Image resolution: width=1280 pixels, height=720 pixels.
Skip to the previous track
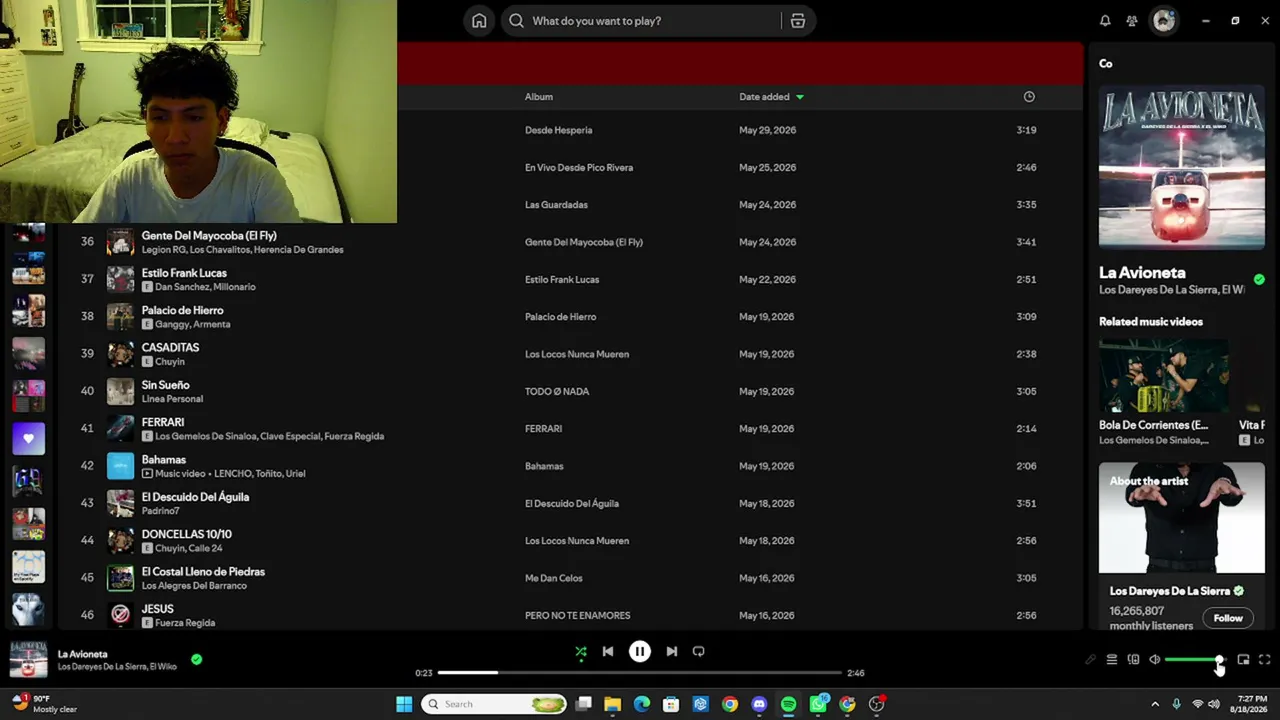(x=608, y=652)
